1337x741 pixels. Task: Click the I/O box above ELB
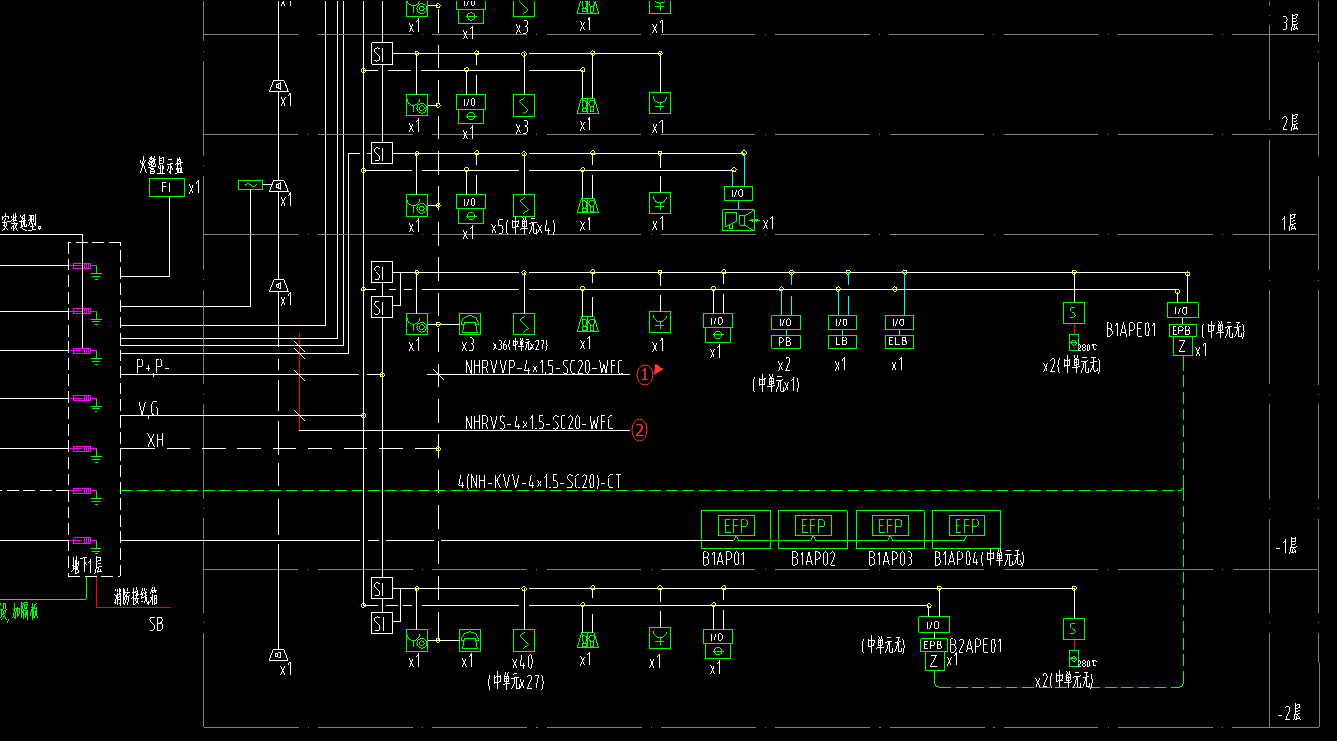point(898,322)
